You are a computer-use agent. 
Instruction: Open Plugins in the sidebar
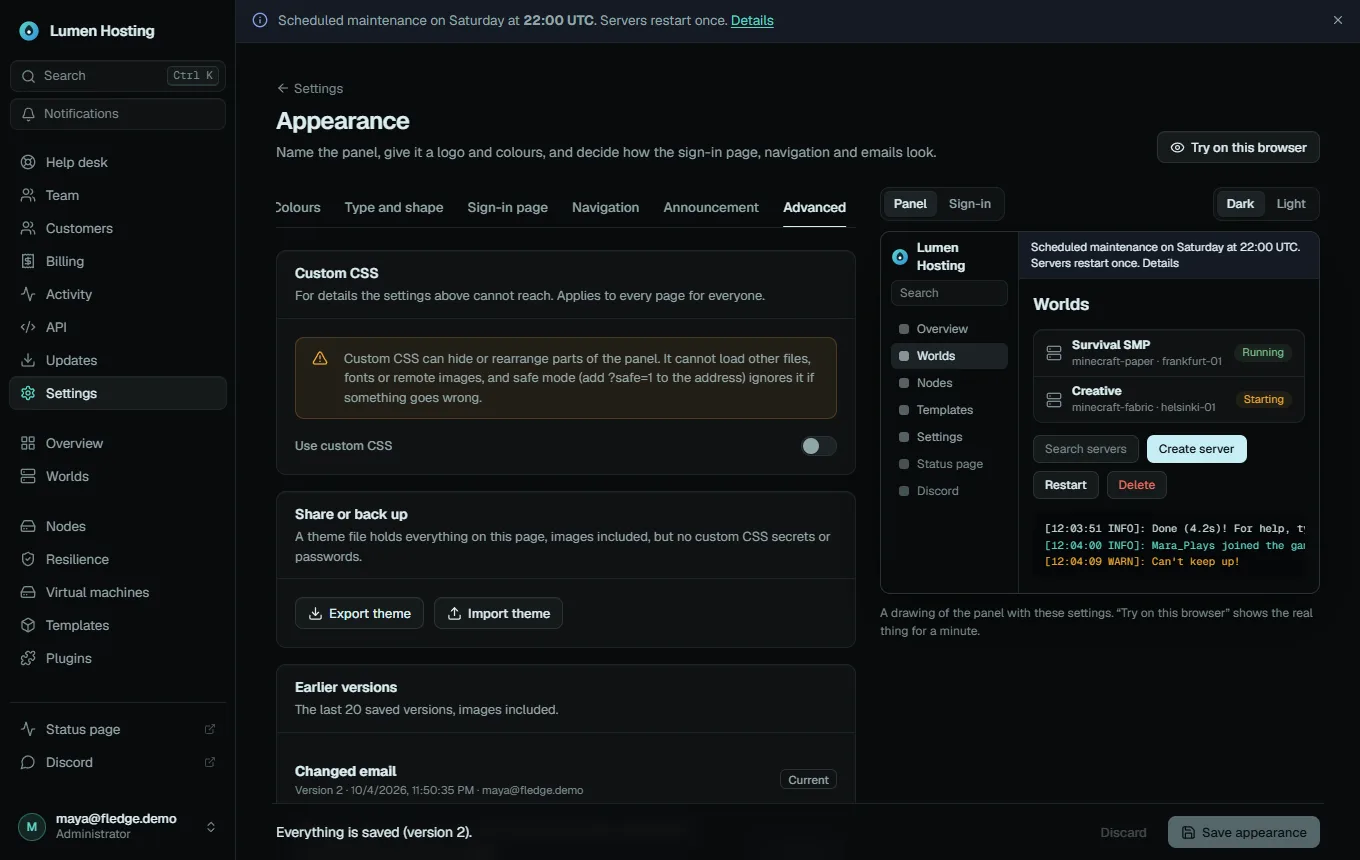118,658
